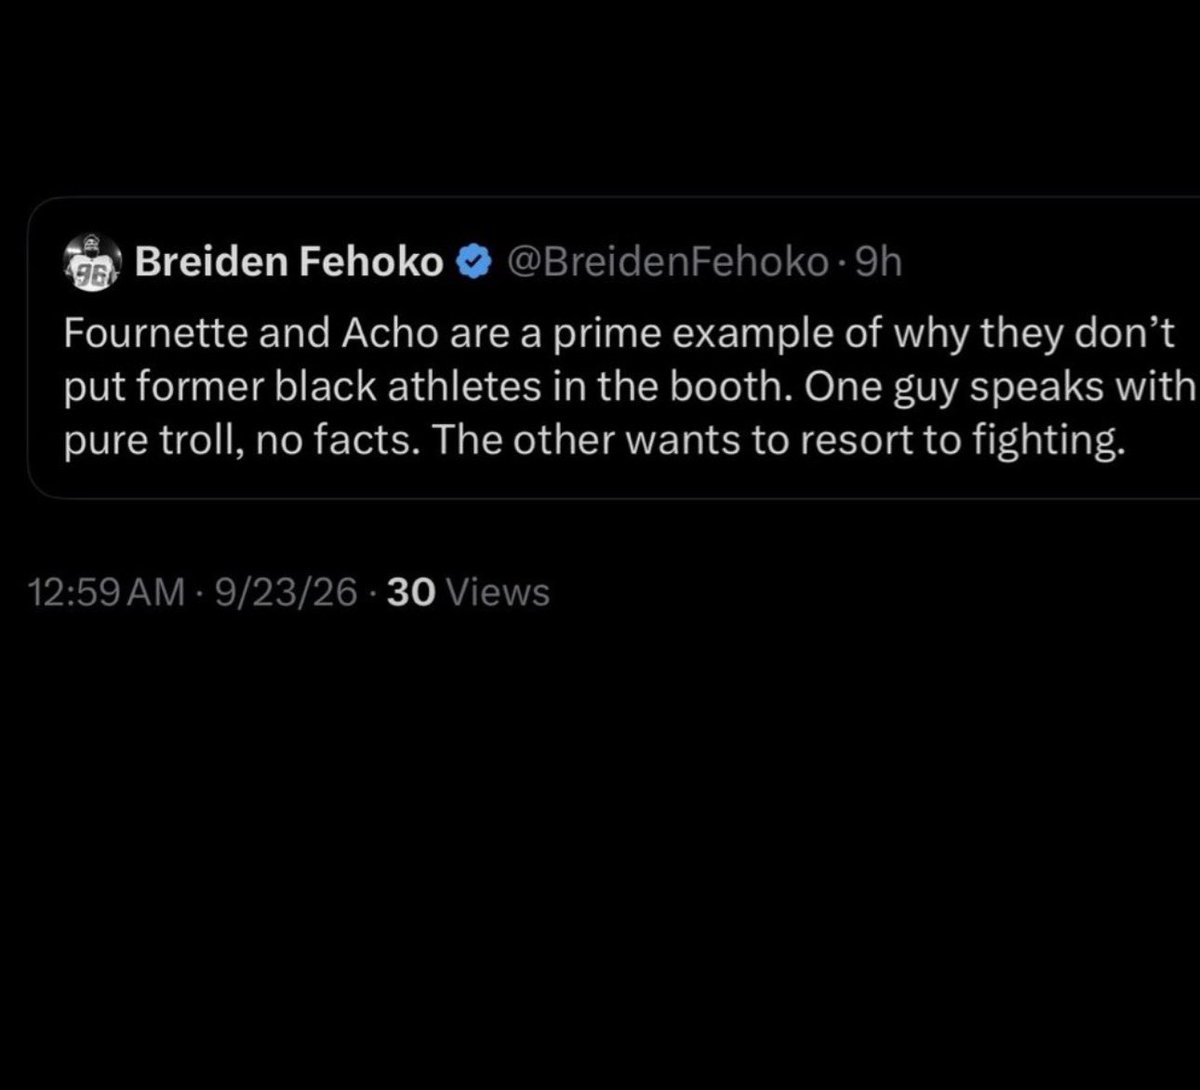Click the bold number 30 before Views
The image size is (1200, 1090).
[x=408, y=593]
